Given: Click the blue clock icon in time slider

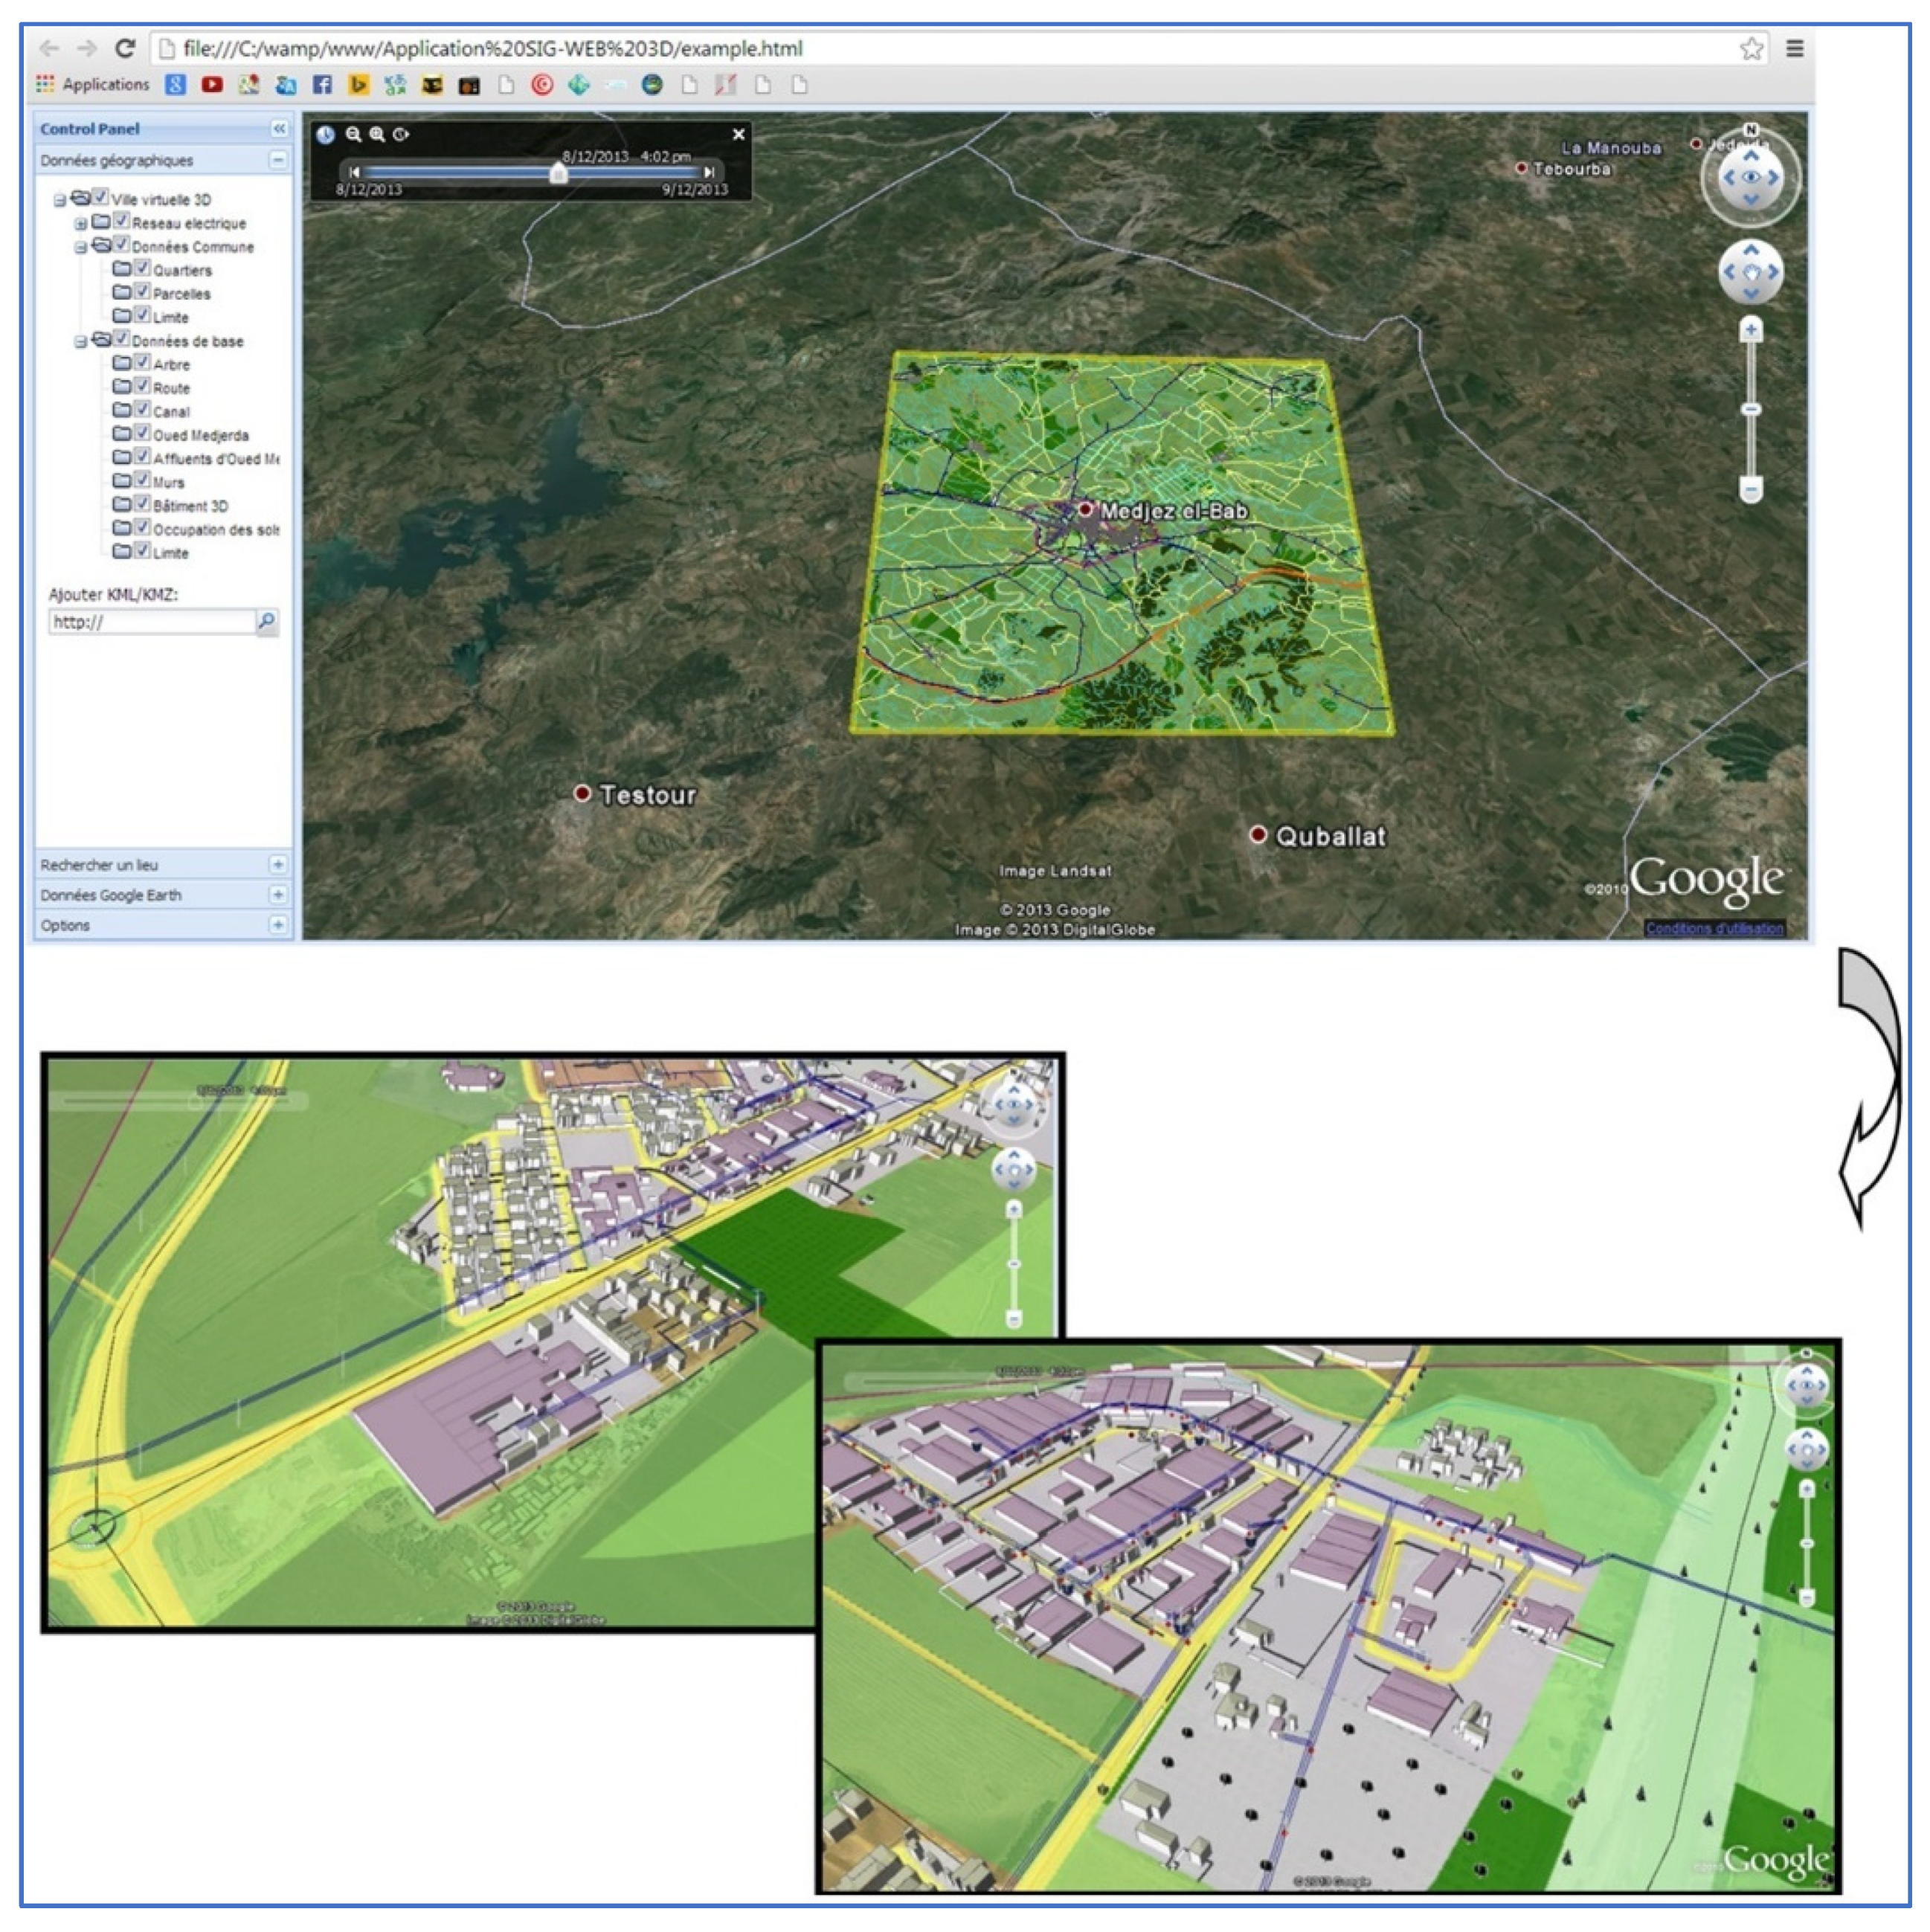Looking at the screenshot, I should pos(326,135).
